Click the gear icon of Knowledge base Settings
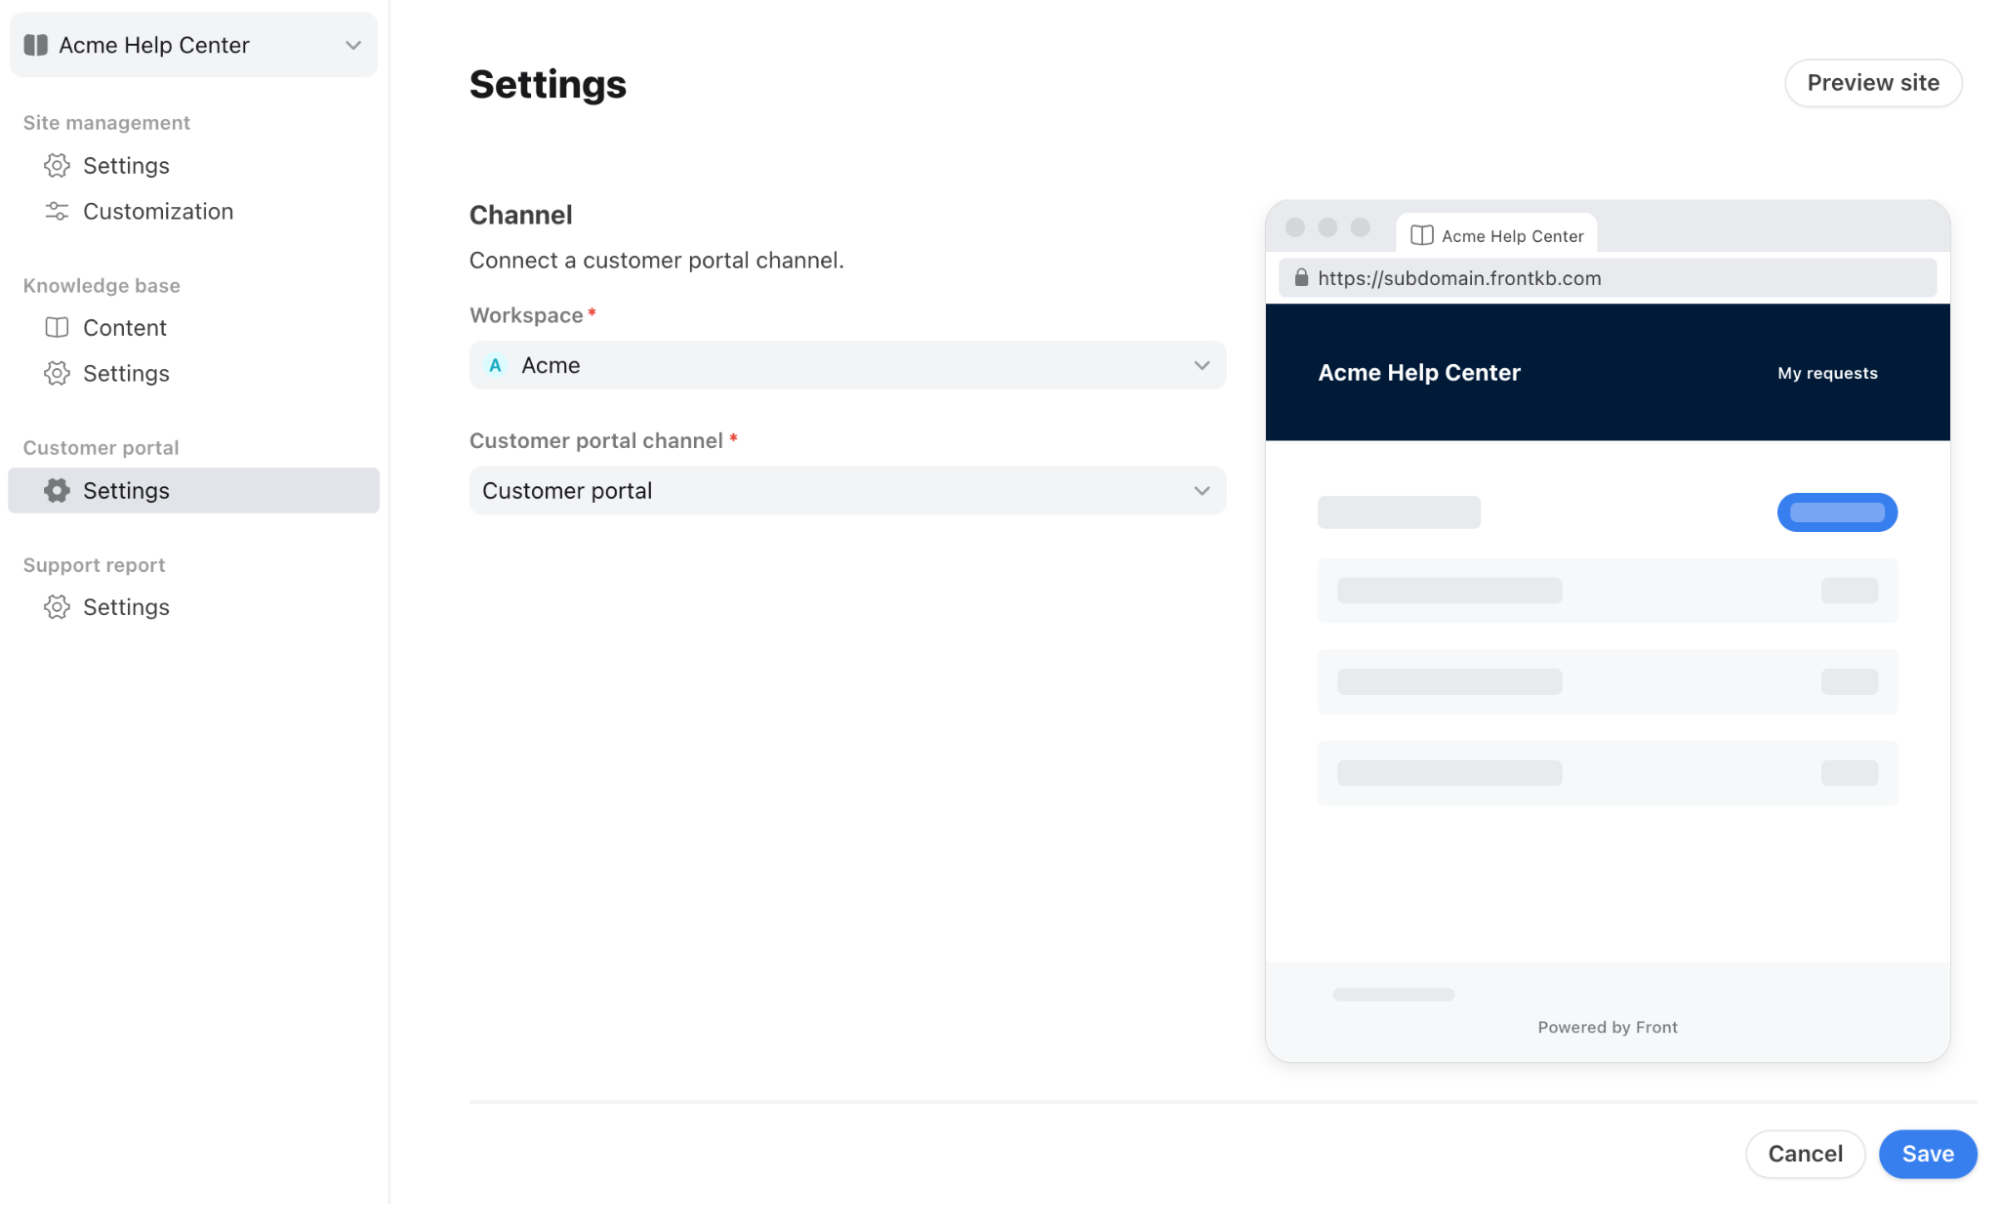Screen dimensions: 1999x1205 (x=57, y=373)
